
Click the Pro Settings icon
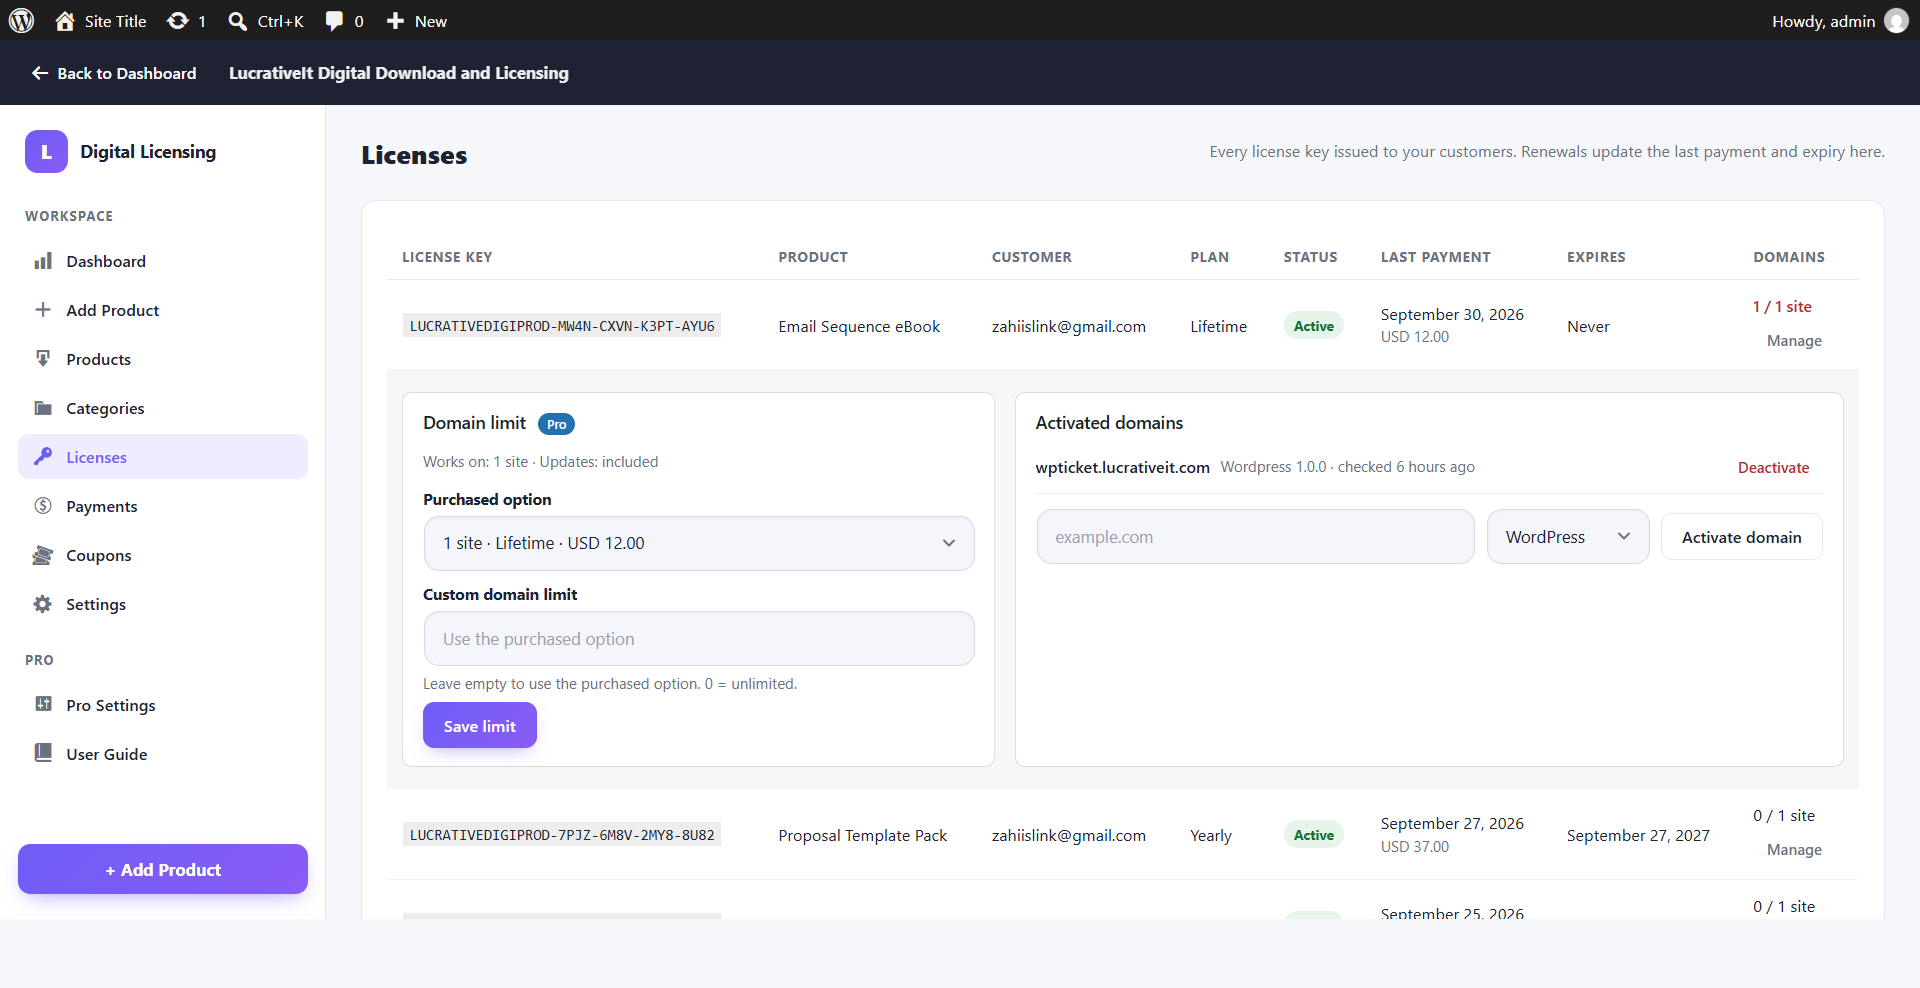[43, 705]
